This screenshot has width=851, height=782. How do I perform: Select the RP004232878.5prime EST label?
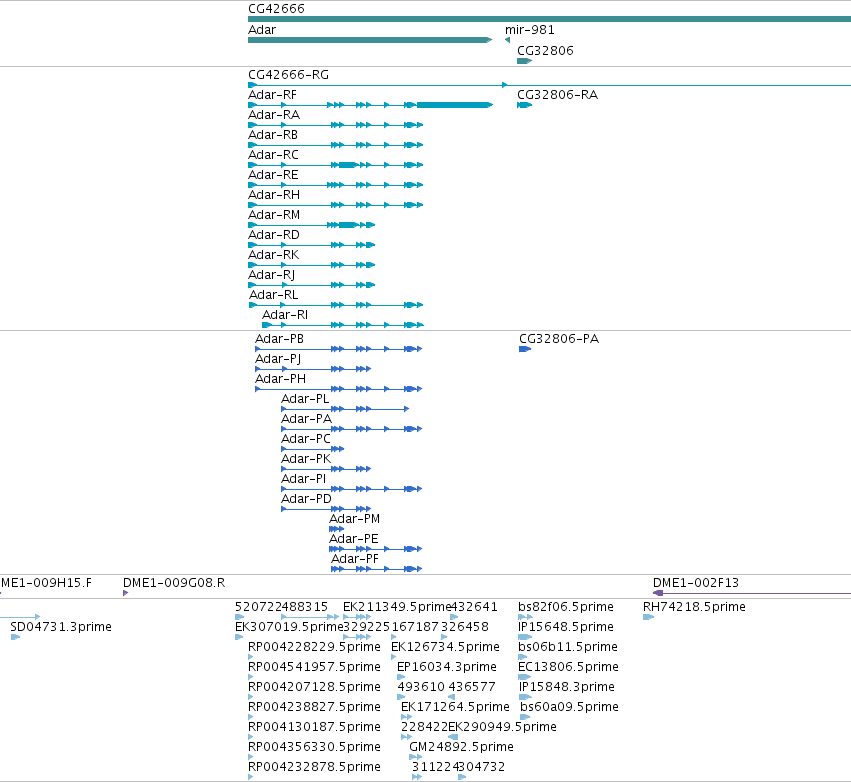314,767
